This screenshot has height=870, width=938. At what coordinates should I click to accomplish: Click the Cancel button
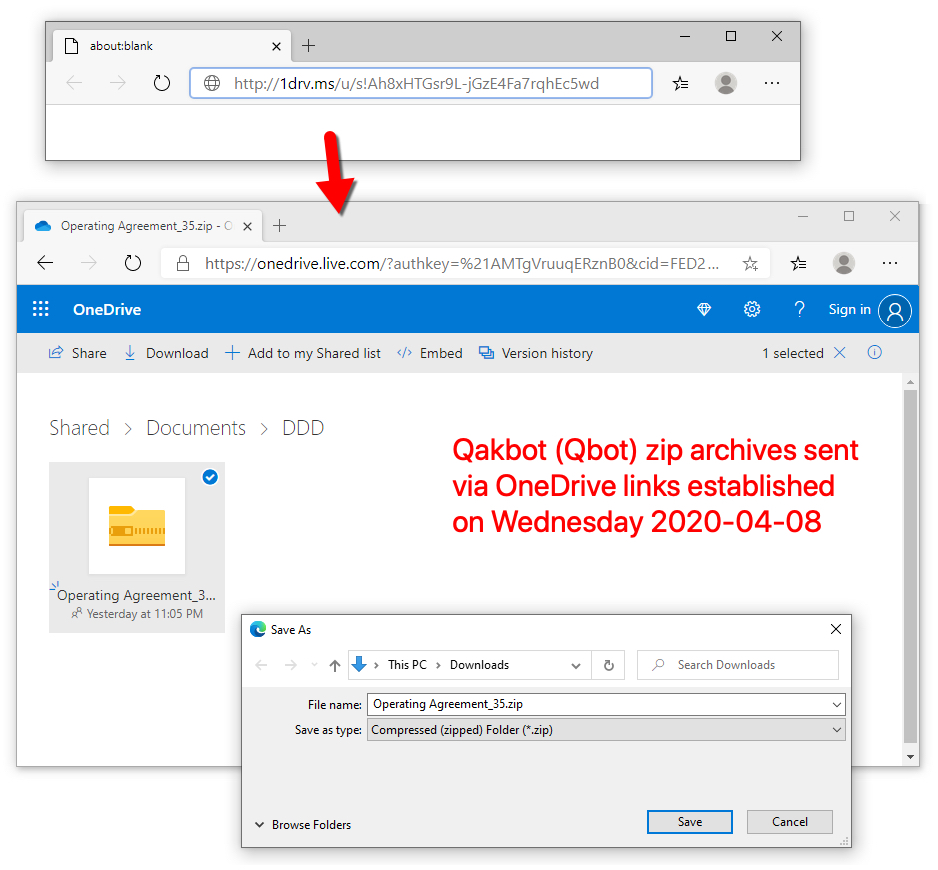pos(790,822)
